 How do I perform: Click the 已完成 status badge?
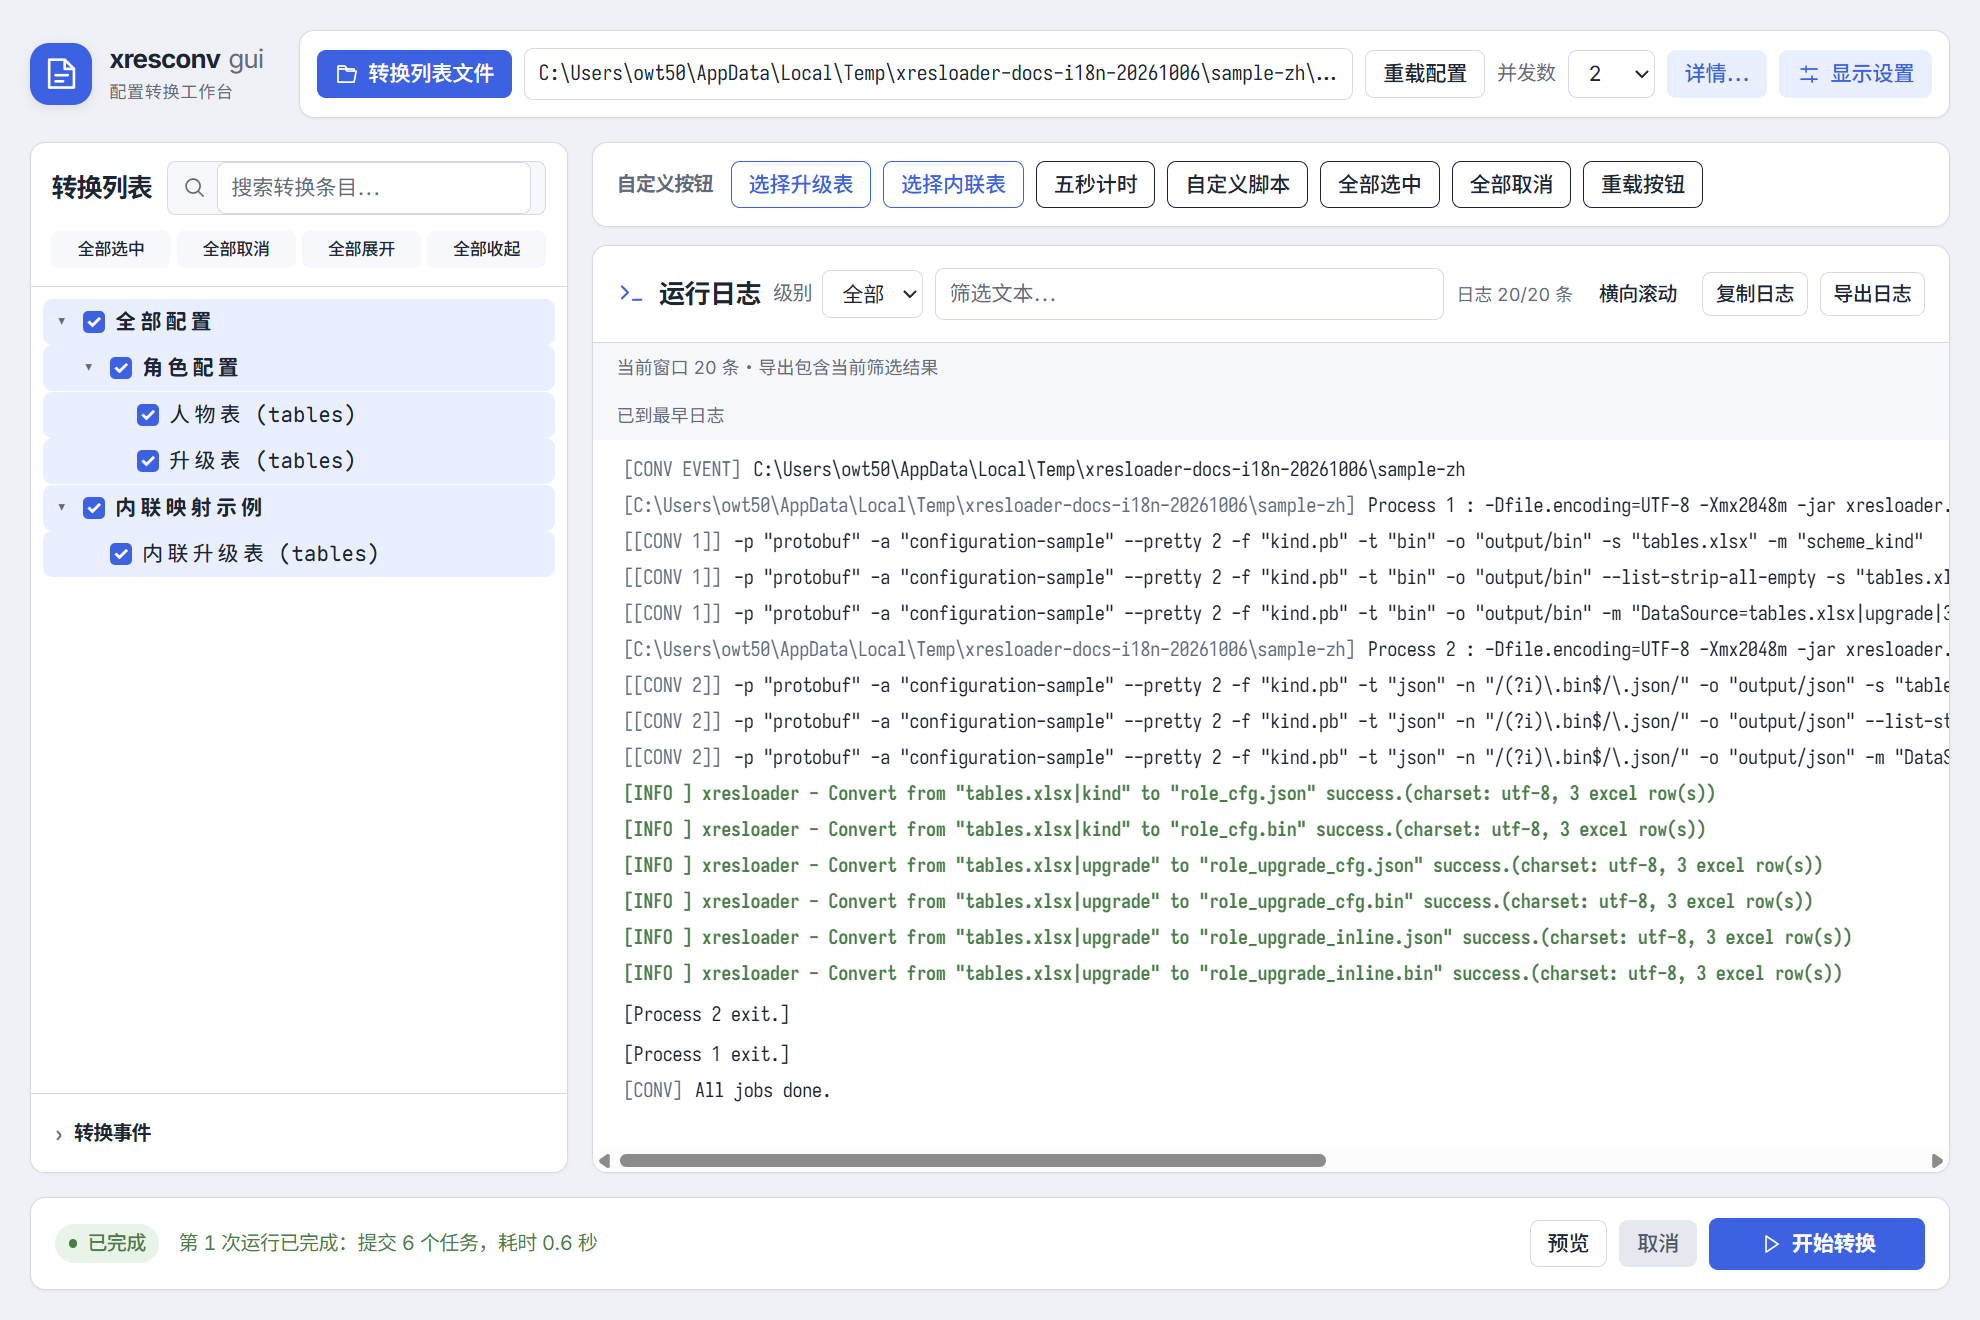click(x=107, y=1243)
